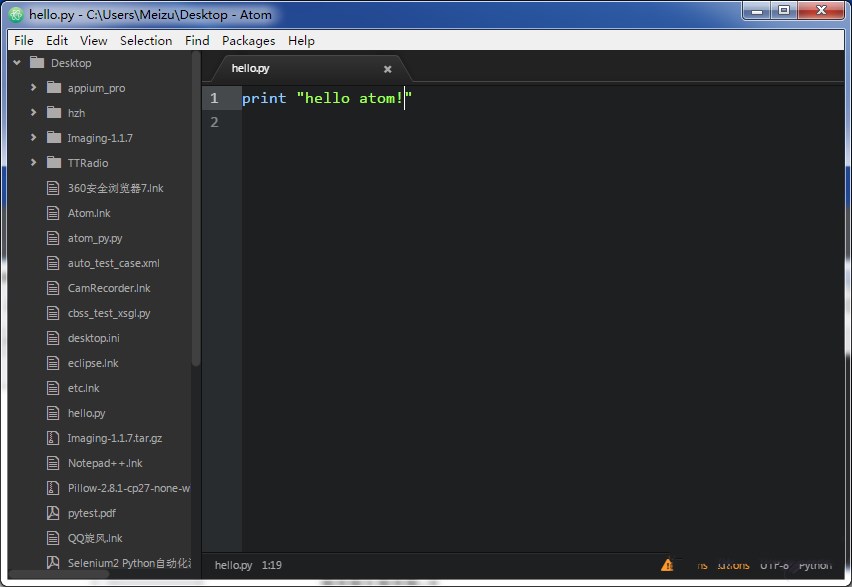Click the pytest.pdf file icon
The width and height of the screenshot is (852, 587).
point(54,513)
